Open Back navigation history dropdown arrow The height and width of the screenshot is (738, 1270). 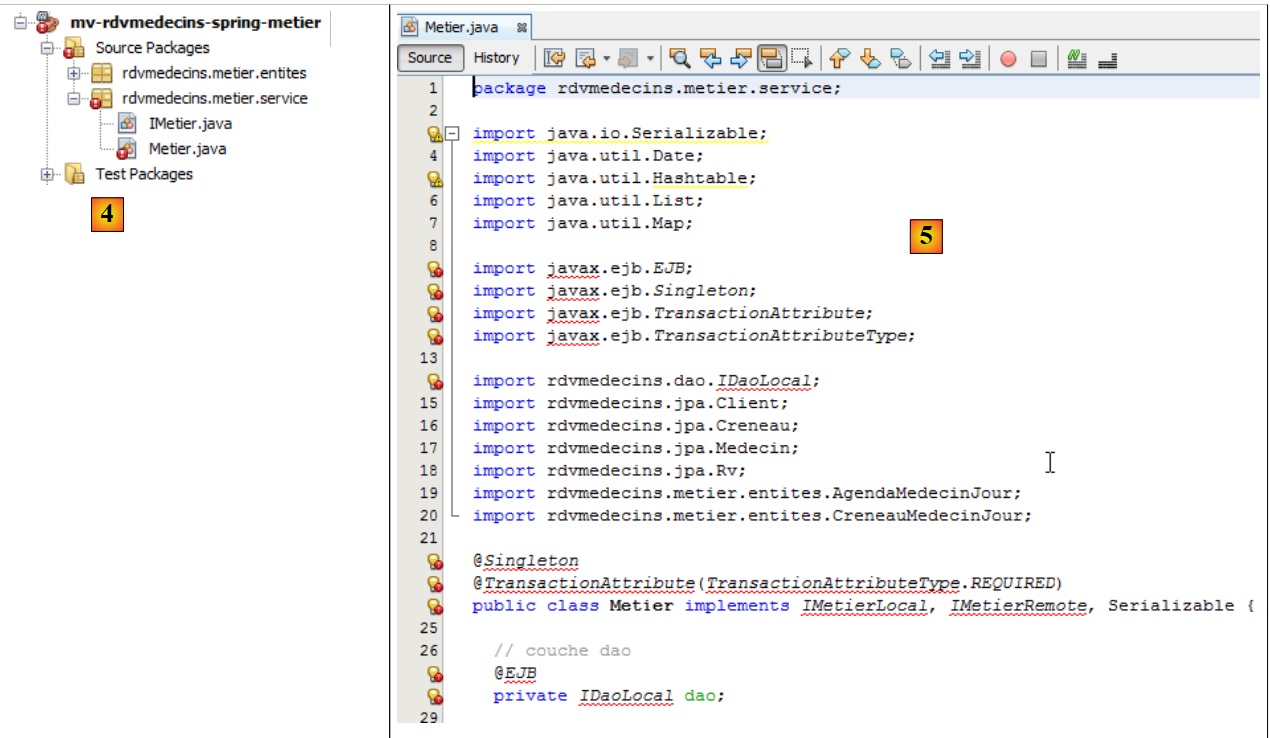(x=606, y=58)
